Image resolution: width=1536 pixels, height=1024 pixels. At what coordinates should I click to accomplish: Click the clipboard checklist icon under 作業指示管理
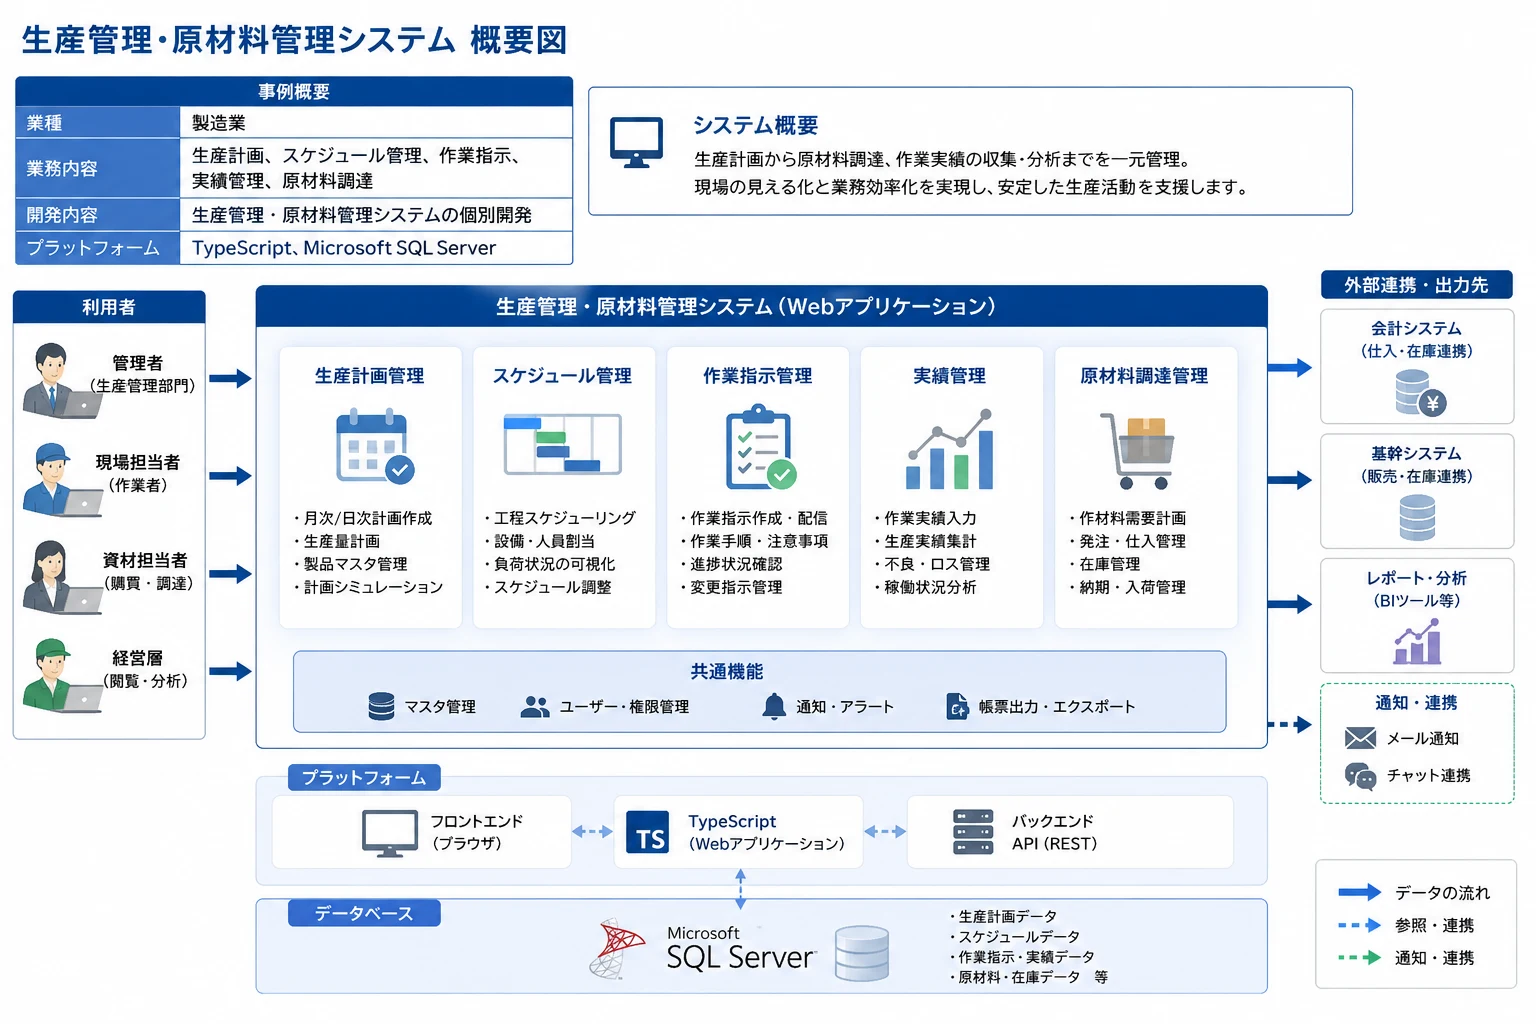760,447
